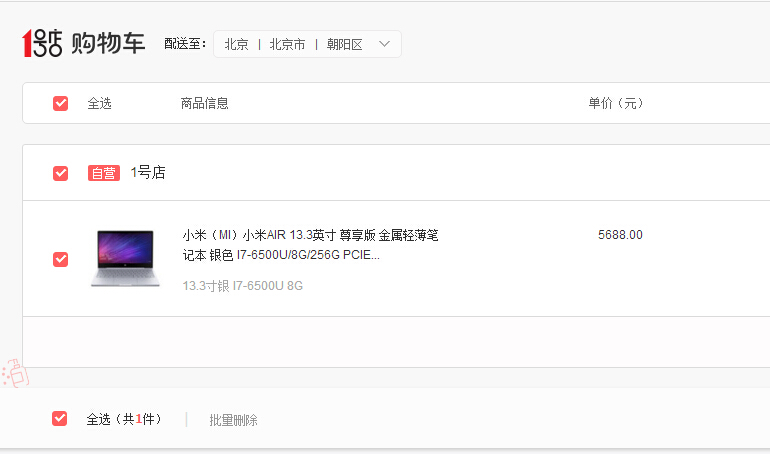Viewport: 770px width, 454px height.
Task: Select the price 5688.00 text
Action: pyautogui.click(x=620, y=235)
